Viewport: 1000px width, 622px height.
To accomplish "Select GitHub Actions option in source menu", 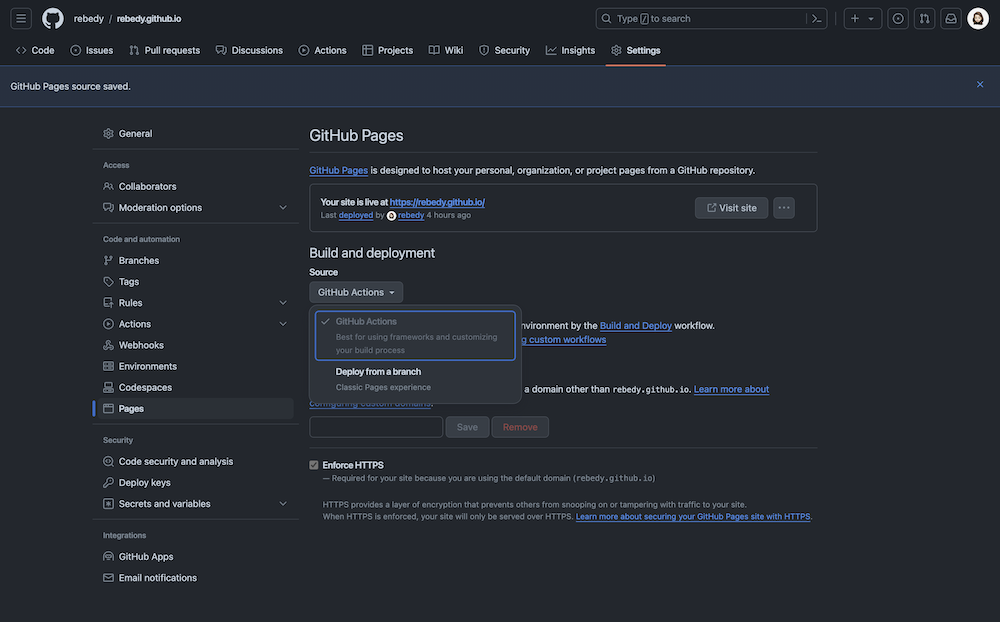I will 415,336.
